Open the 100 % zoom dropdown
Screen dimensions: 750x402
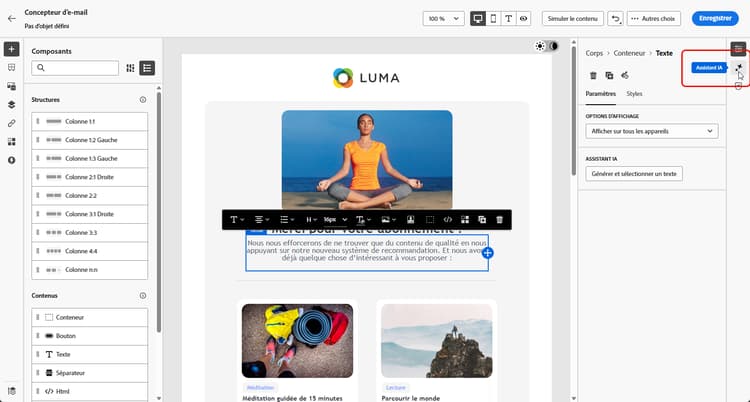443,19
